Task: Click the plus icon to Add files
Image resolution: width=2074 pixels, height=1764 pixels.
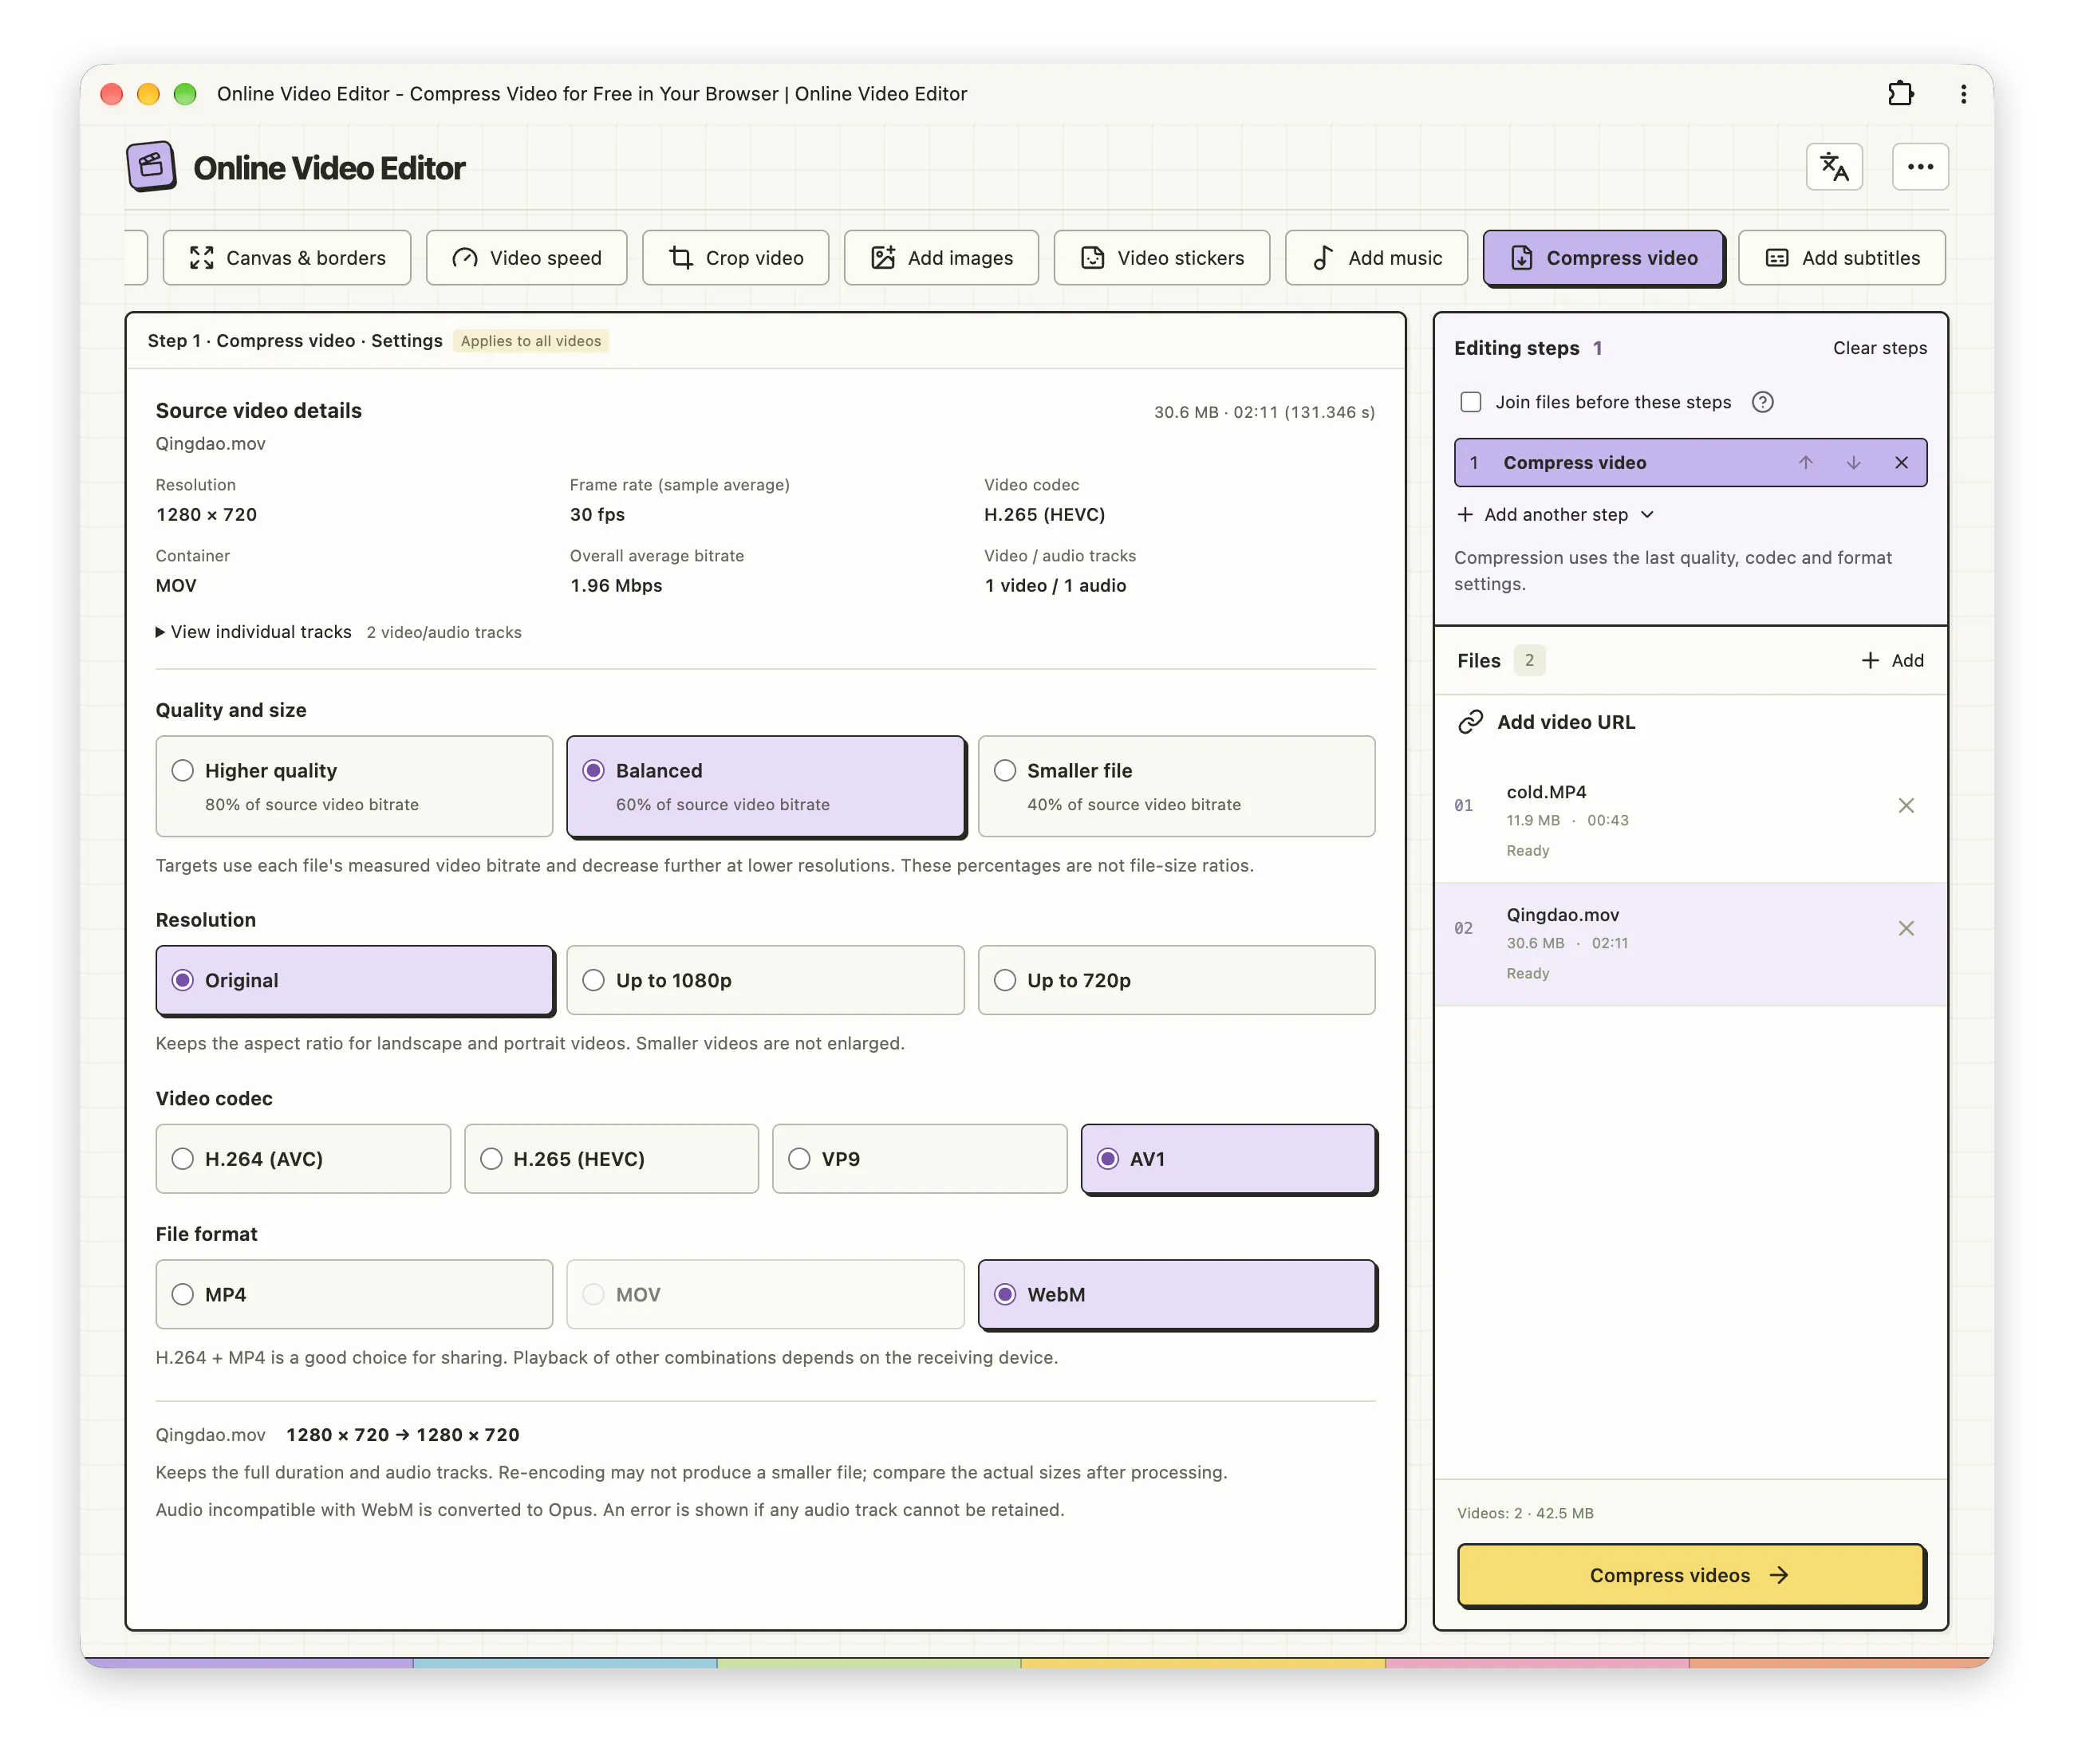Action: coord(1869,660)
